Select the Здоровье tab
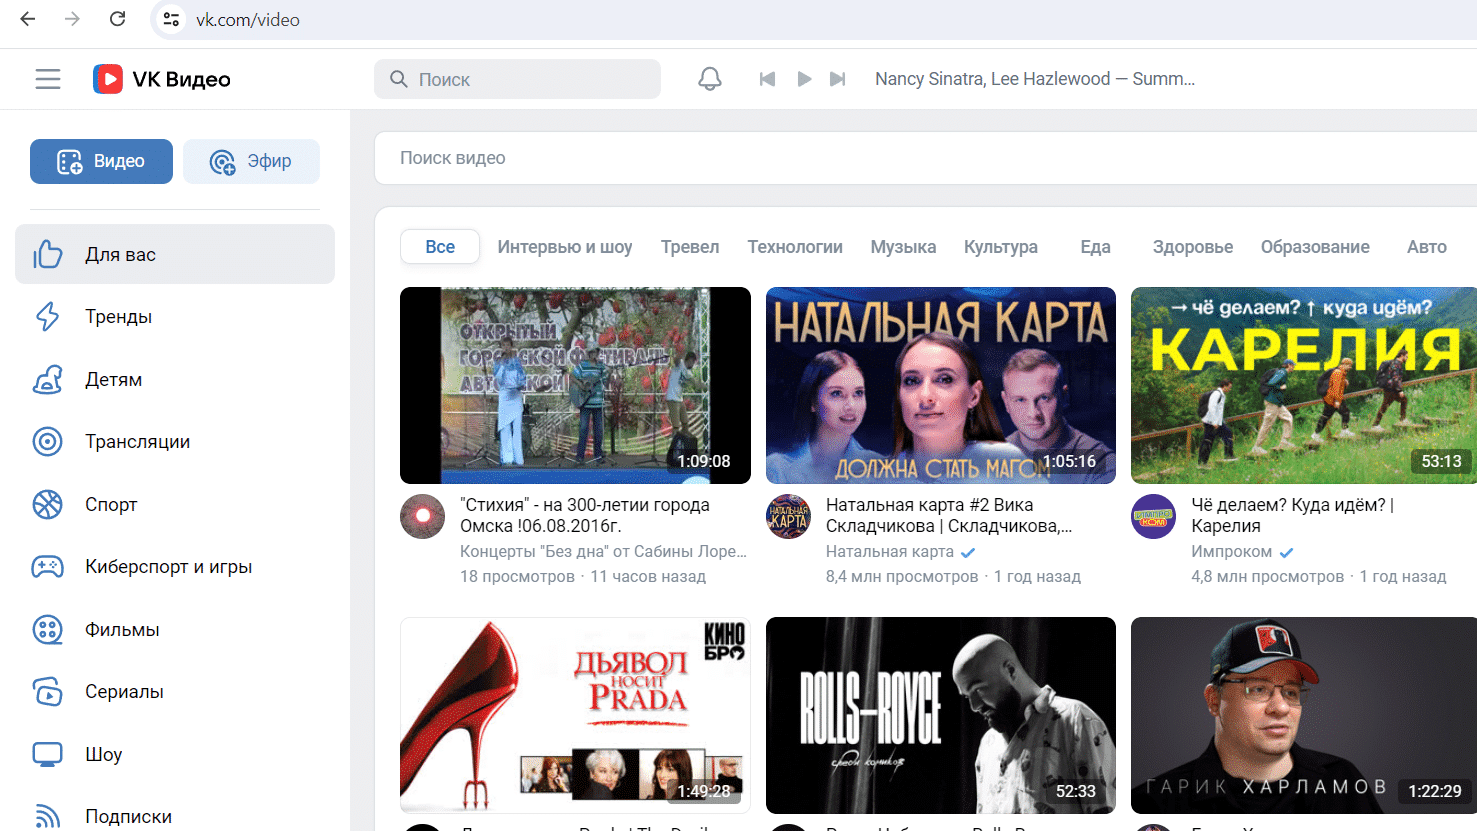Viewport: 1477px width, 831px height. tap(1193, 247)
